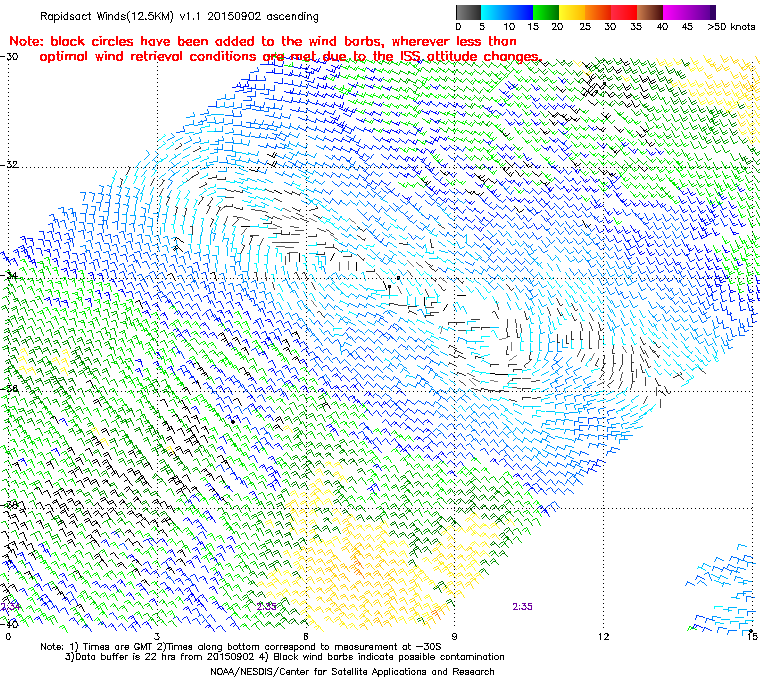Click the green 15–20 knots legend swatch
This screenshot has width=760, height=688.
tap(546, 12)
